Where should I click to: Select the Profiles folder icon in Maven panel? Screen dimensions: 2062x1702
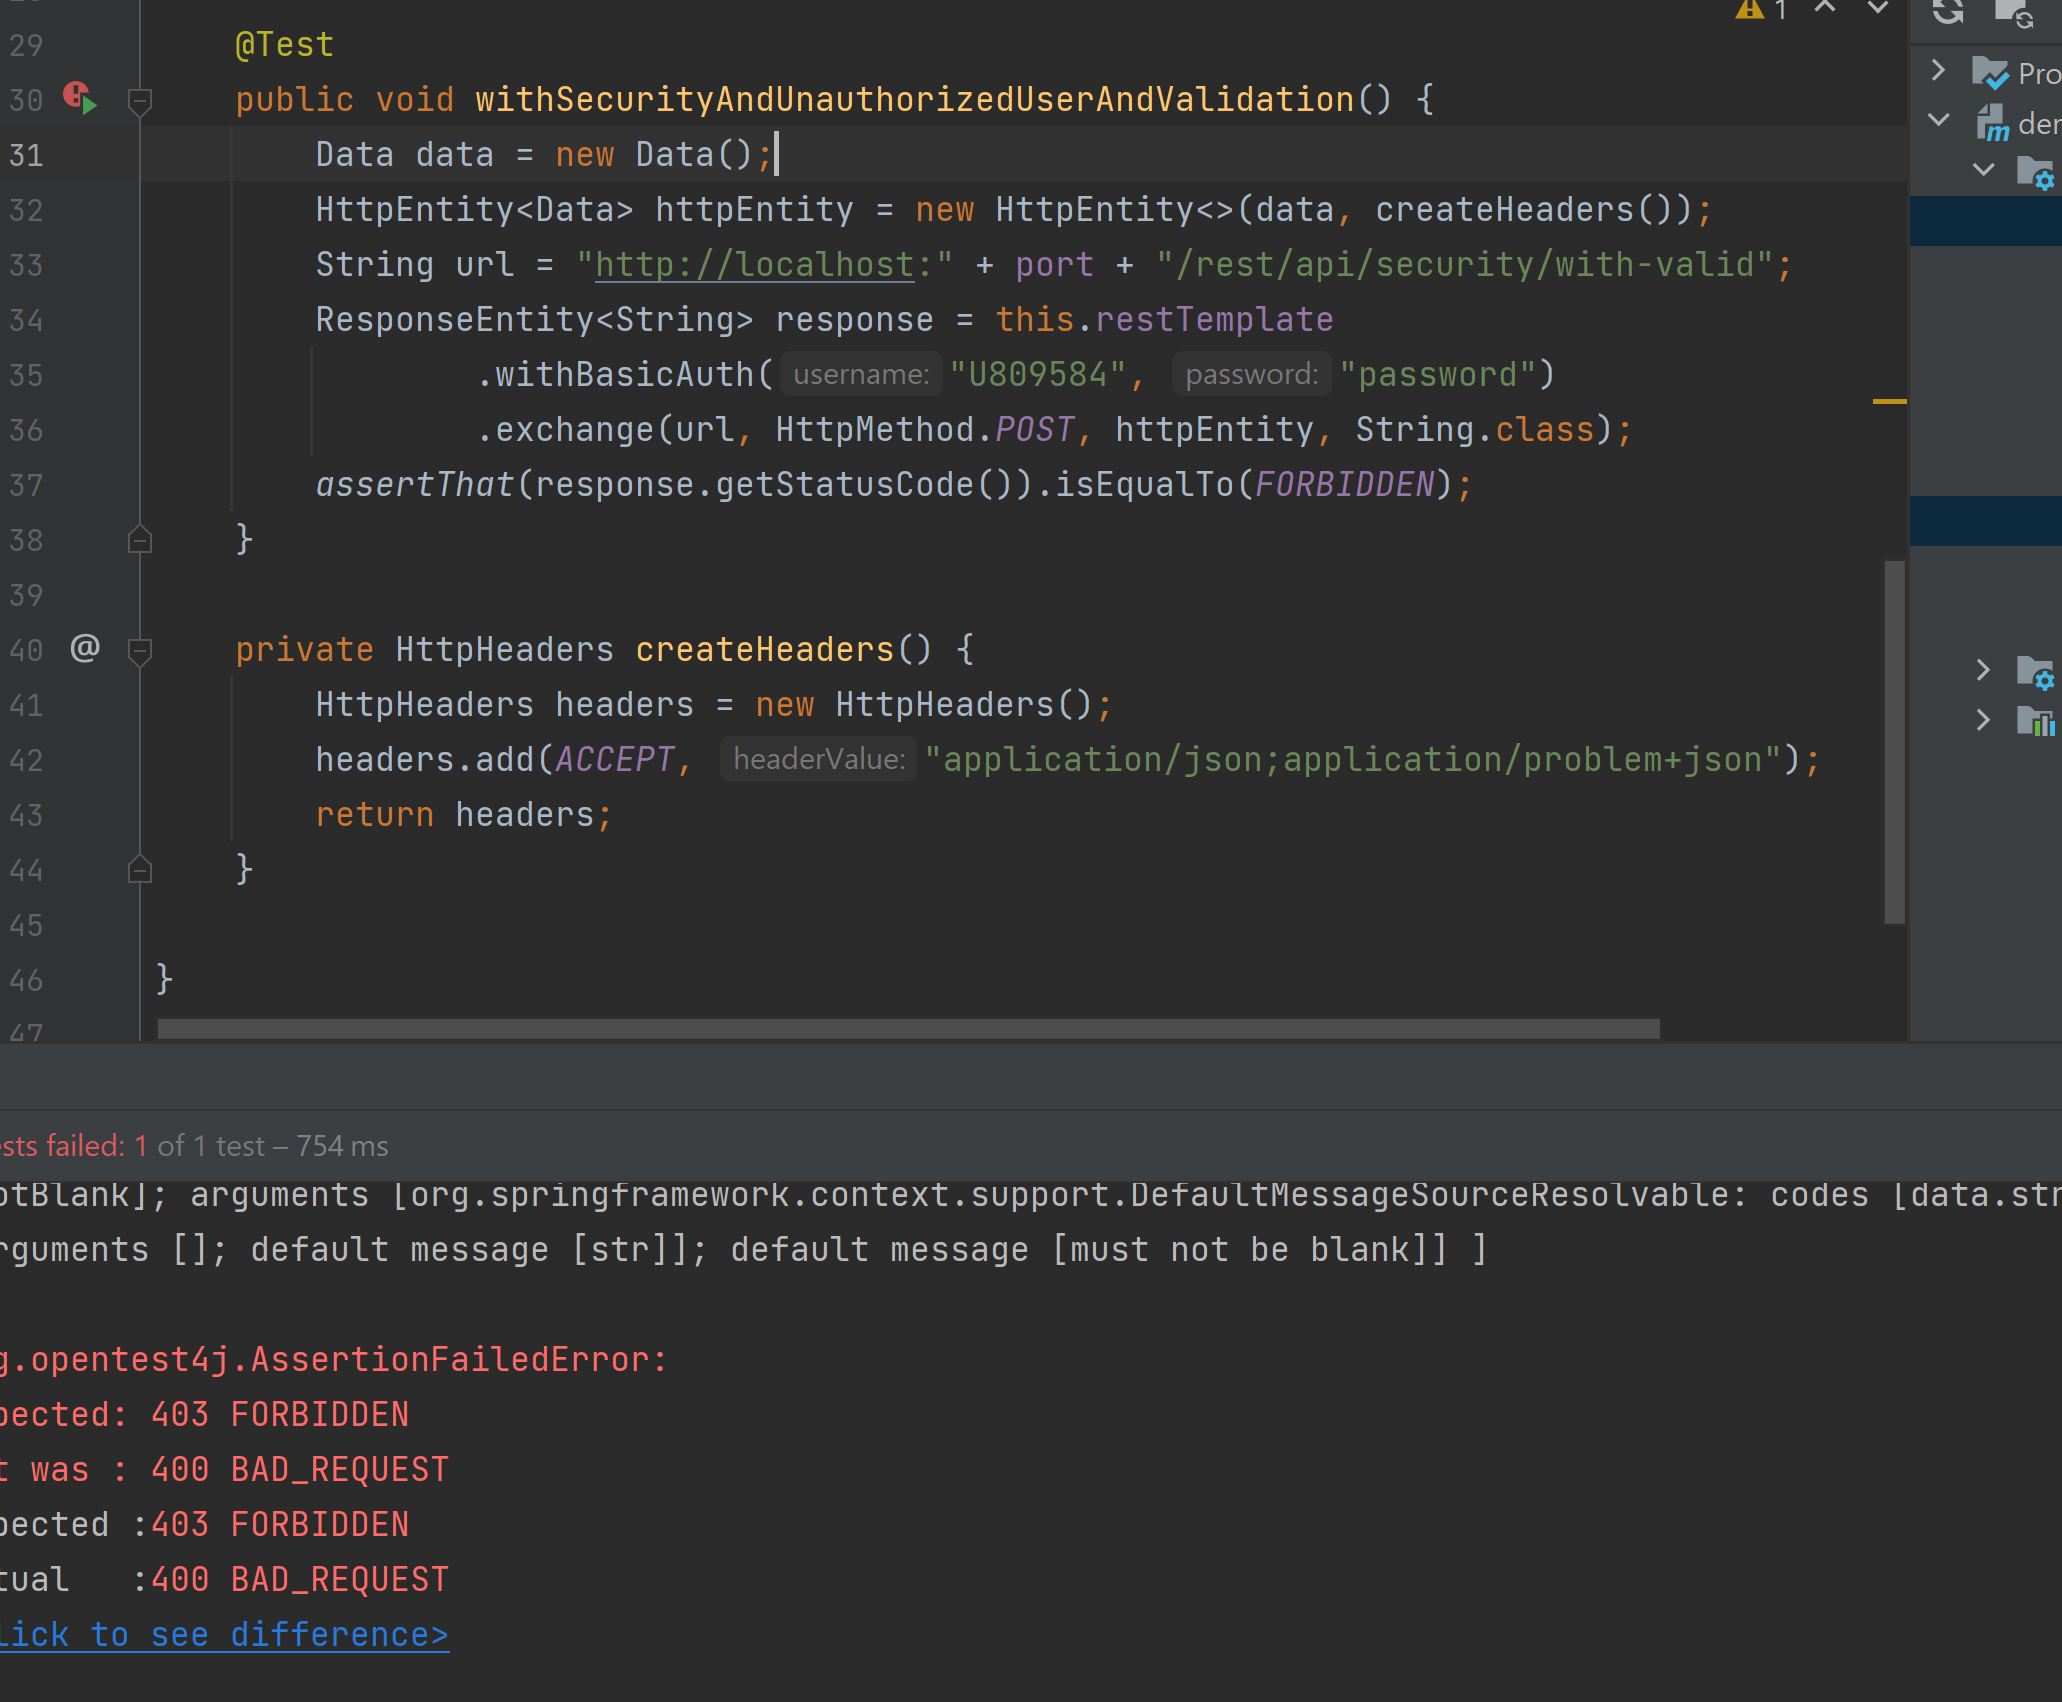(x=1990, y=72)
